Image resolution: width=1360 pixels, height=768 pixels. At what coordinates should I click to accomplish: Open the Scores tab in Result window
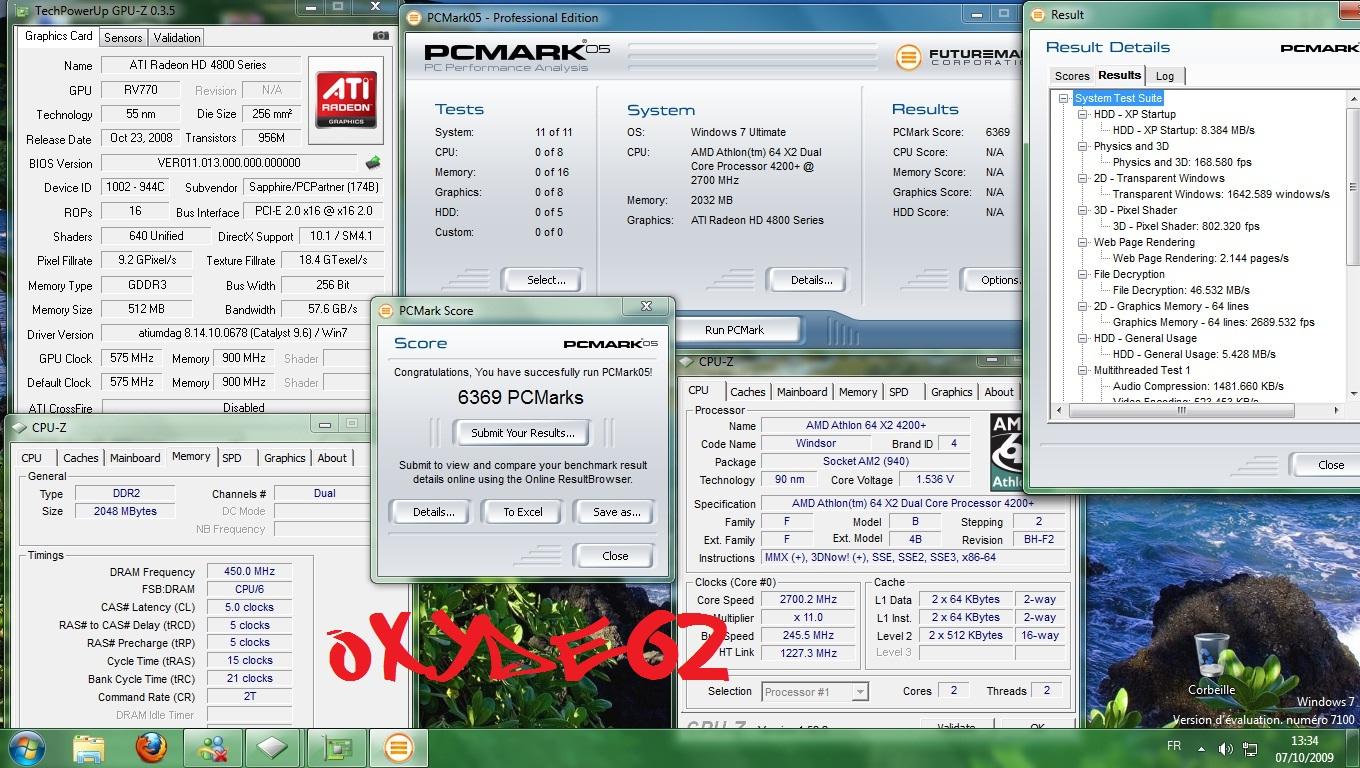pyautogui.click(x=1071, y=76)
